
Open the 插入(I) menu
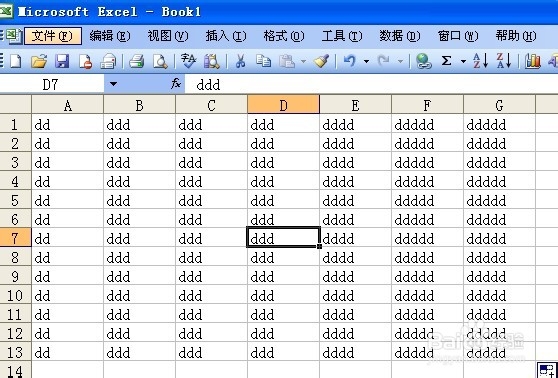click(x=226, y=36)
